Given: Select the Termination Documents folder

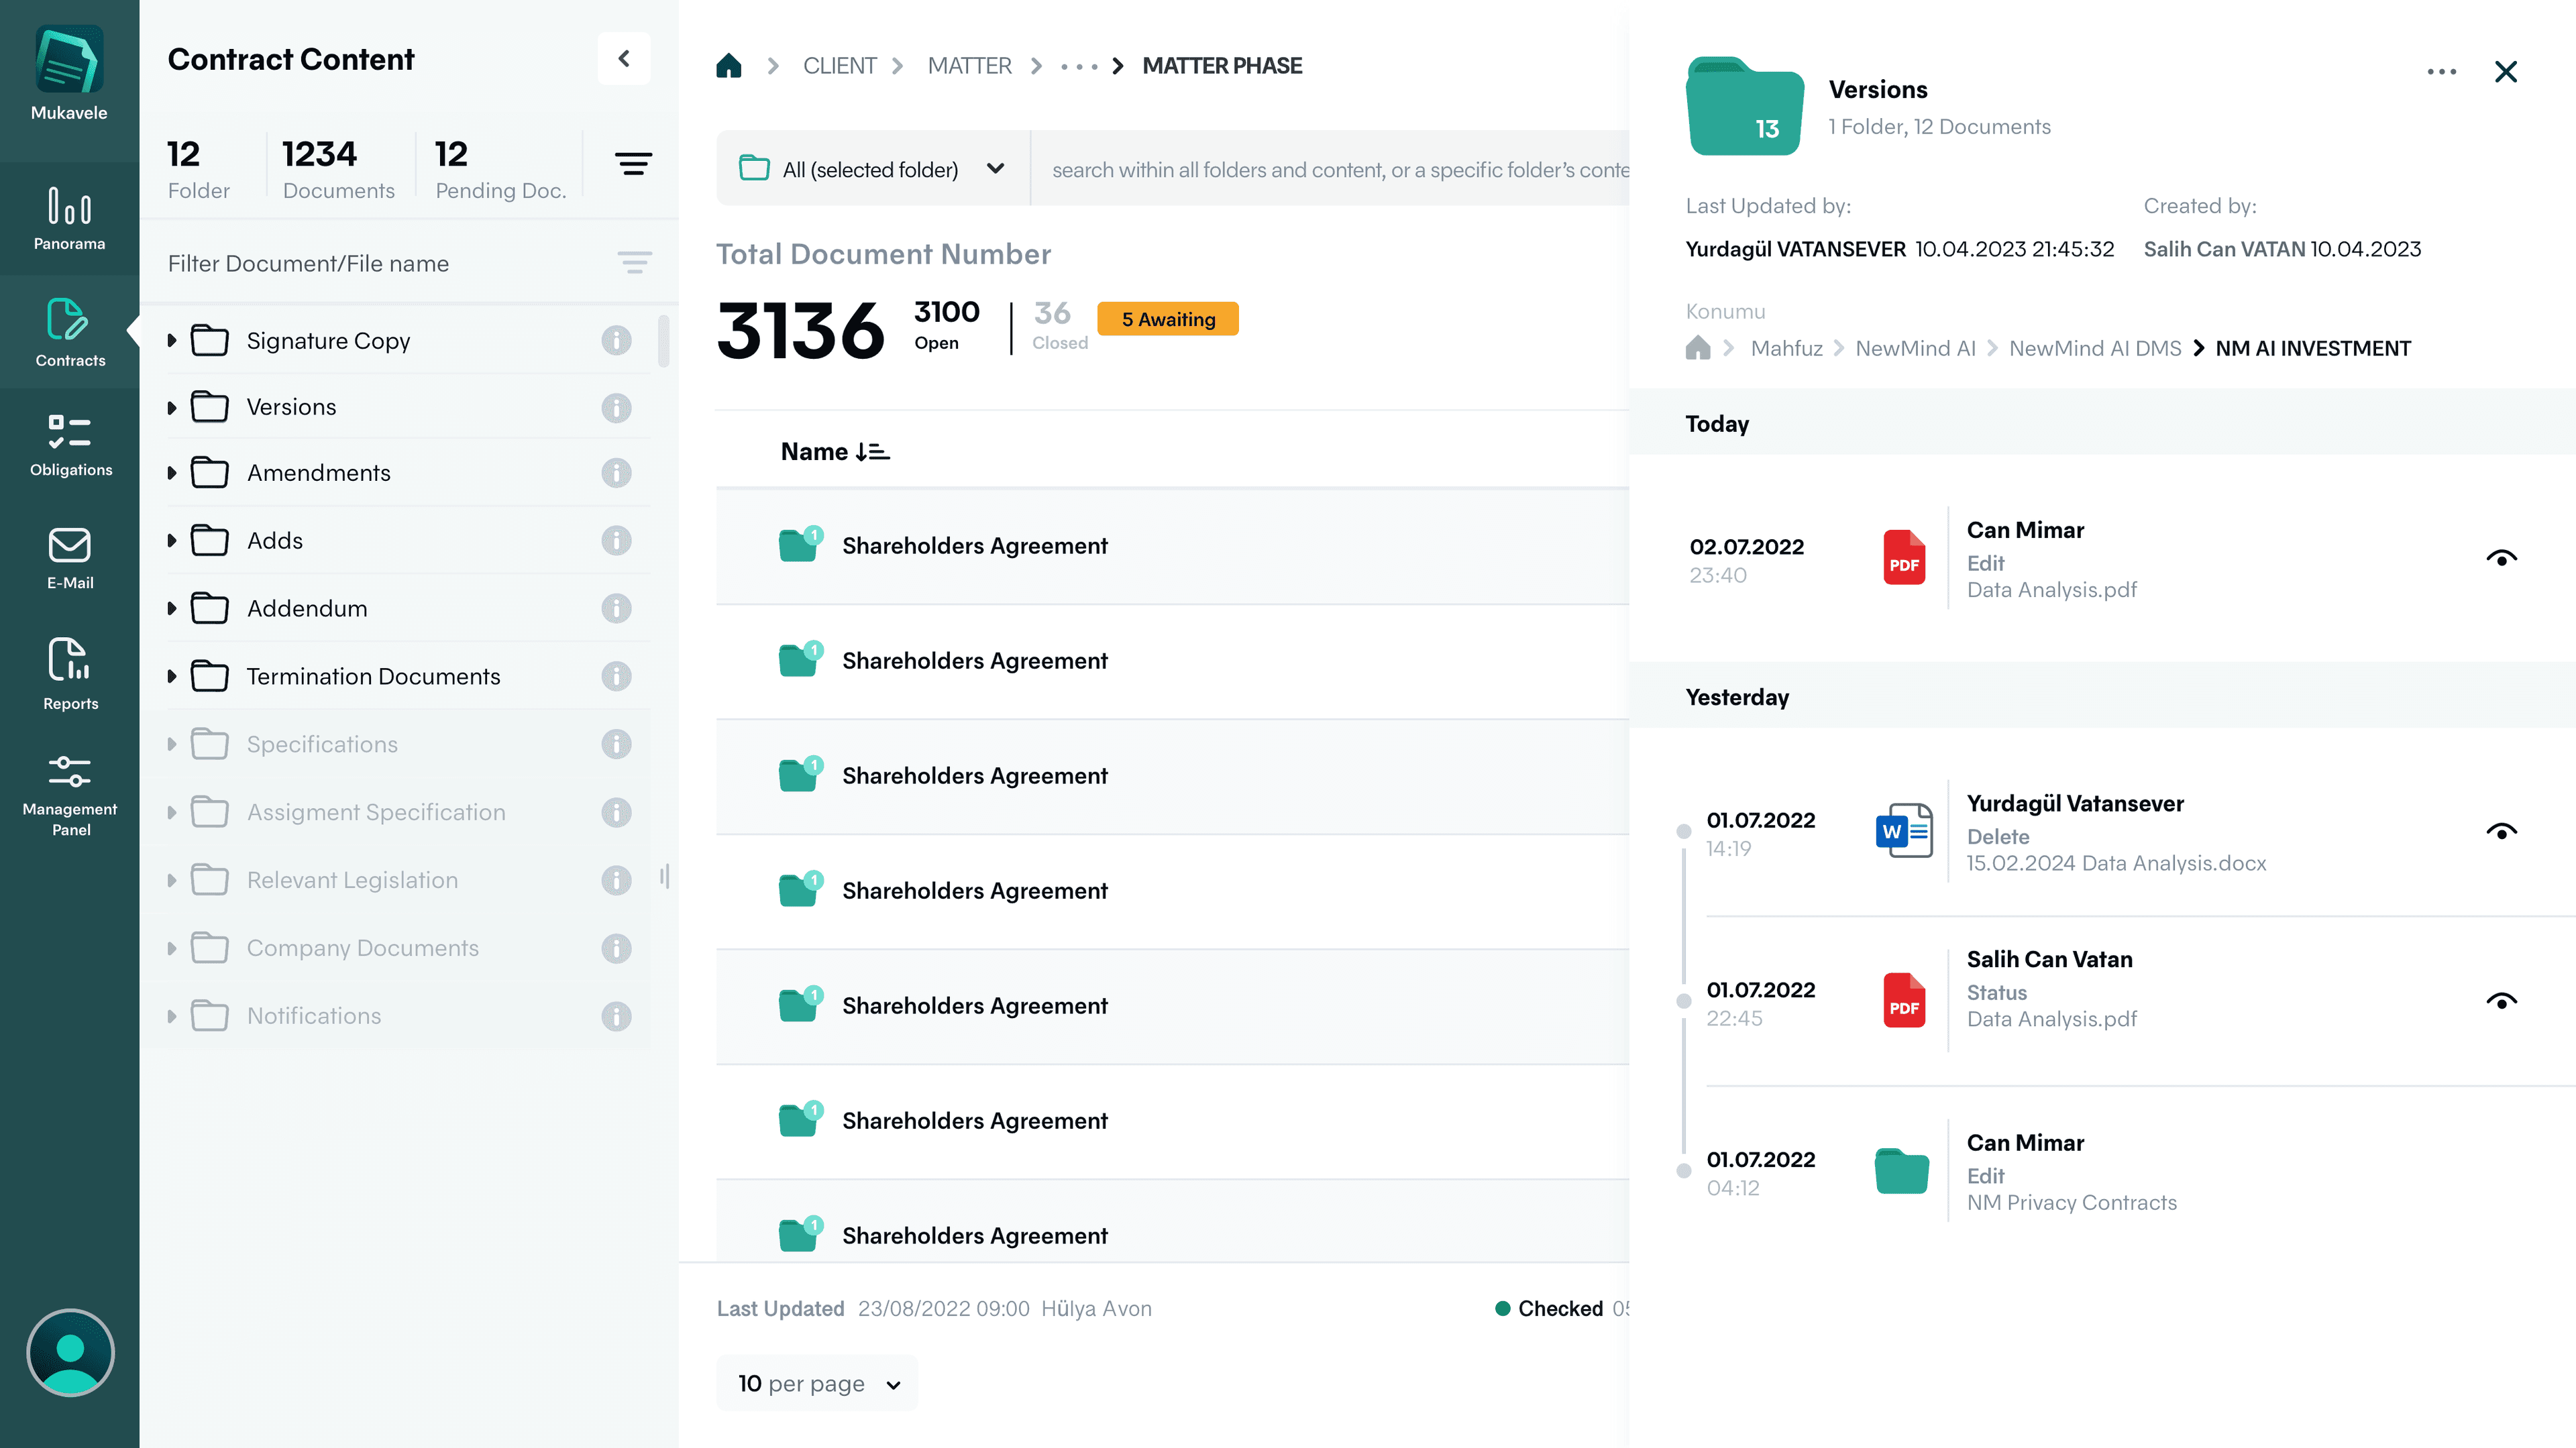Looking at the screenshot, I should [373, 676].
